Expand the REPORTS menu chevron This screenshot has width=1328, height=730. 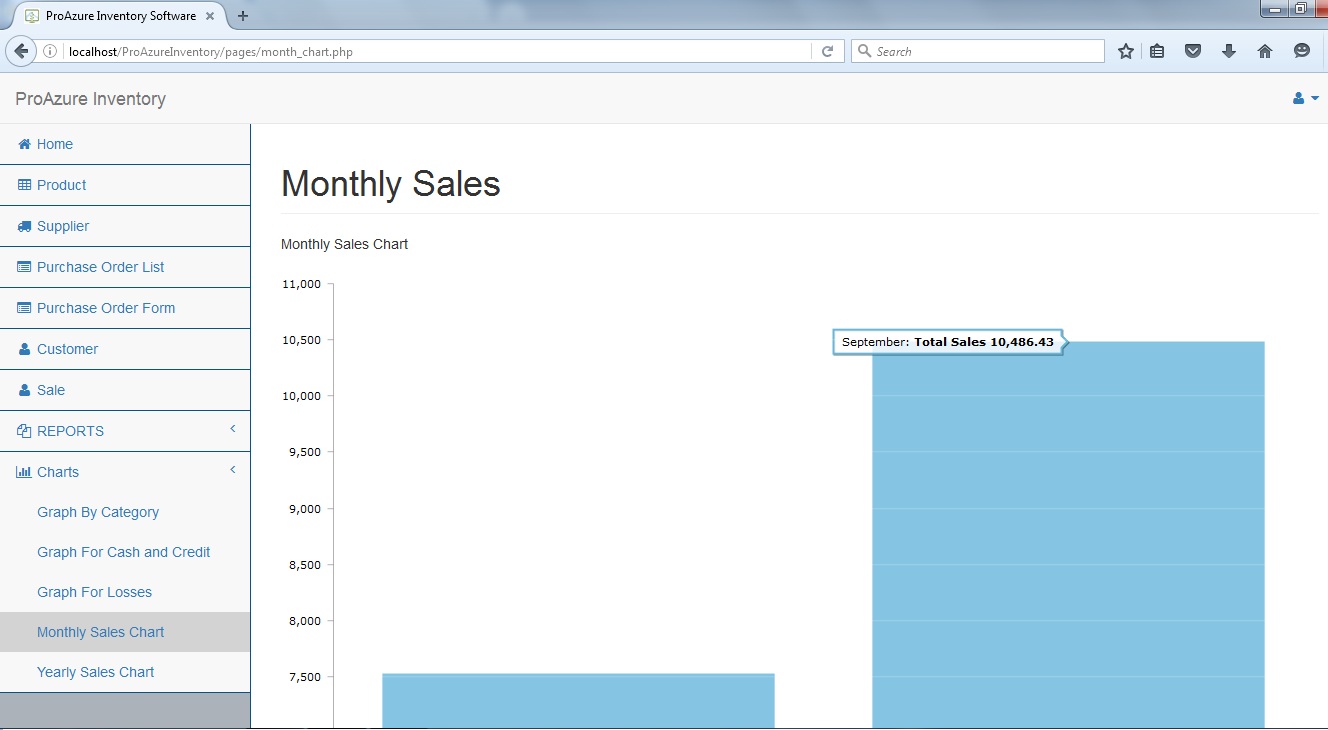point(233,429)
